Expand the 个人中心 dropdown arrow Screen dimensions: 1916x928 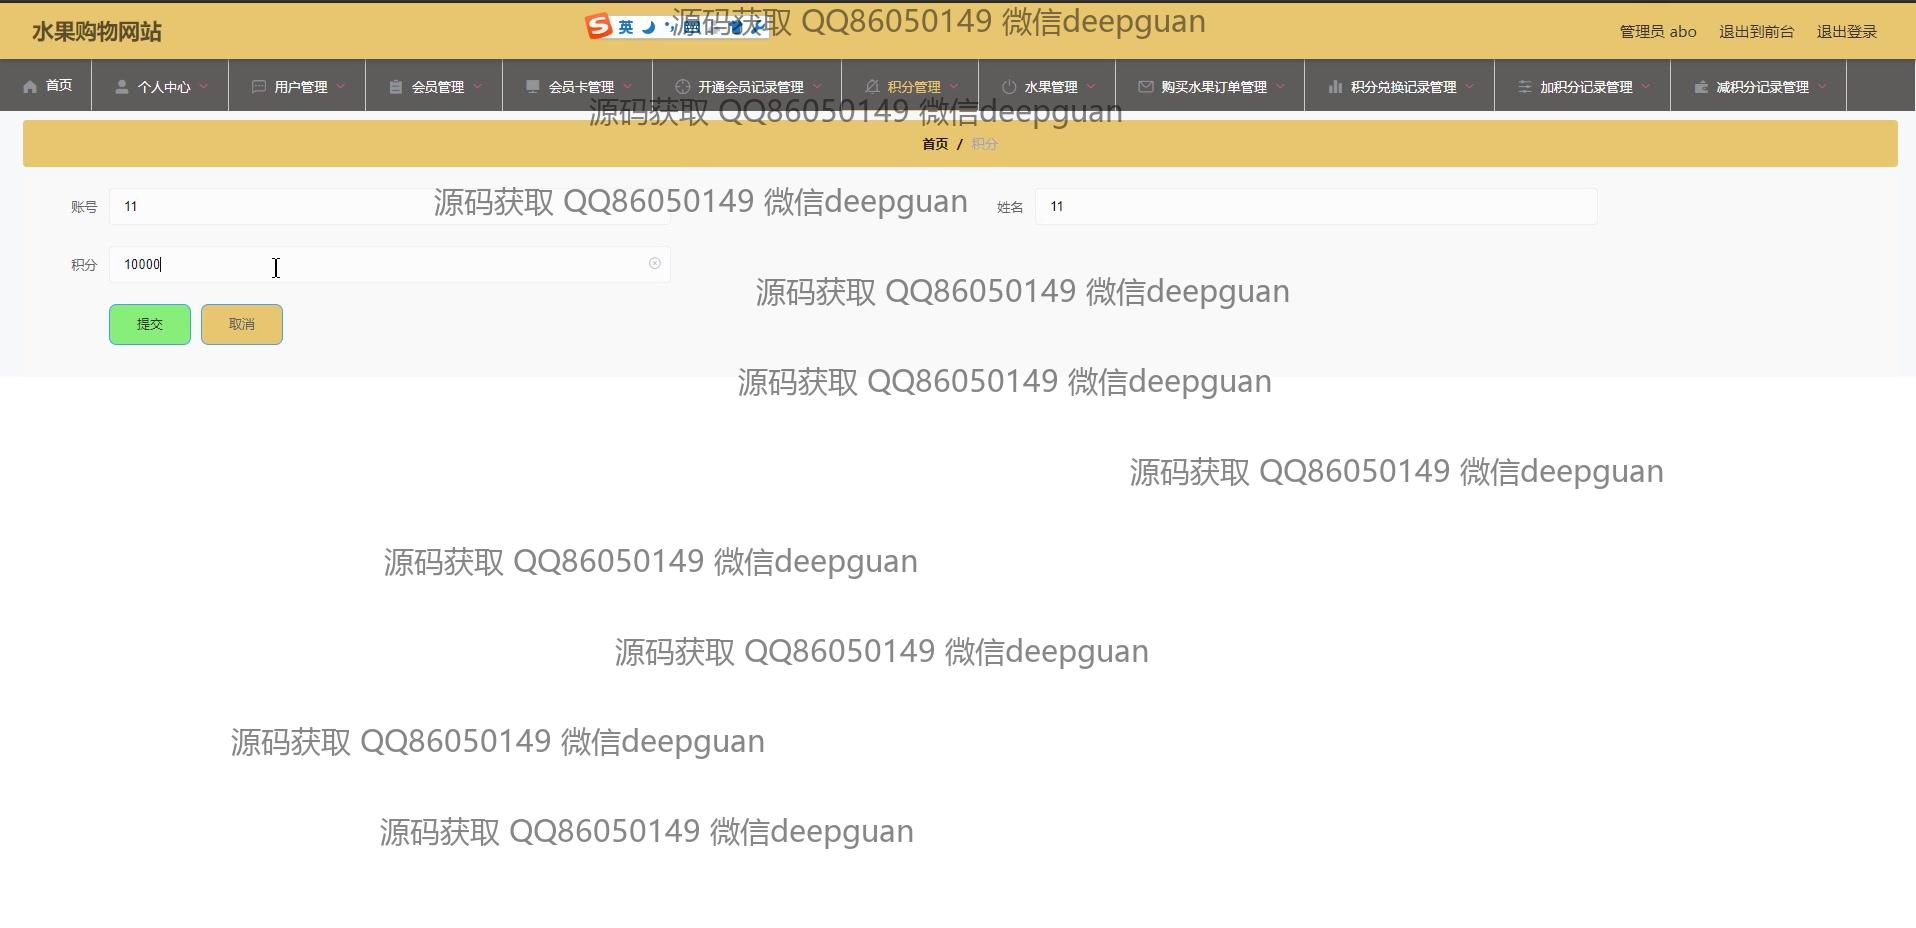point(204,87)
